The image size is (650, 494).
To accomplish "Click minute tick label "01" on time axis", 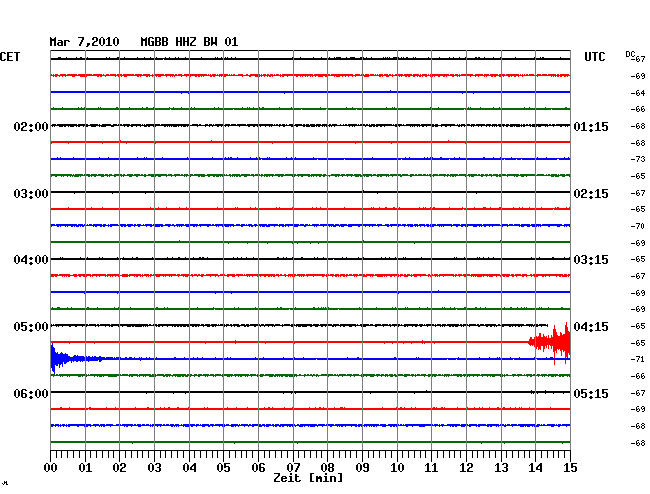I will pos(85,468).
